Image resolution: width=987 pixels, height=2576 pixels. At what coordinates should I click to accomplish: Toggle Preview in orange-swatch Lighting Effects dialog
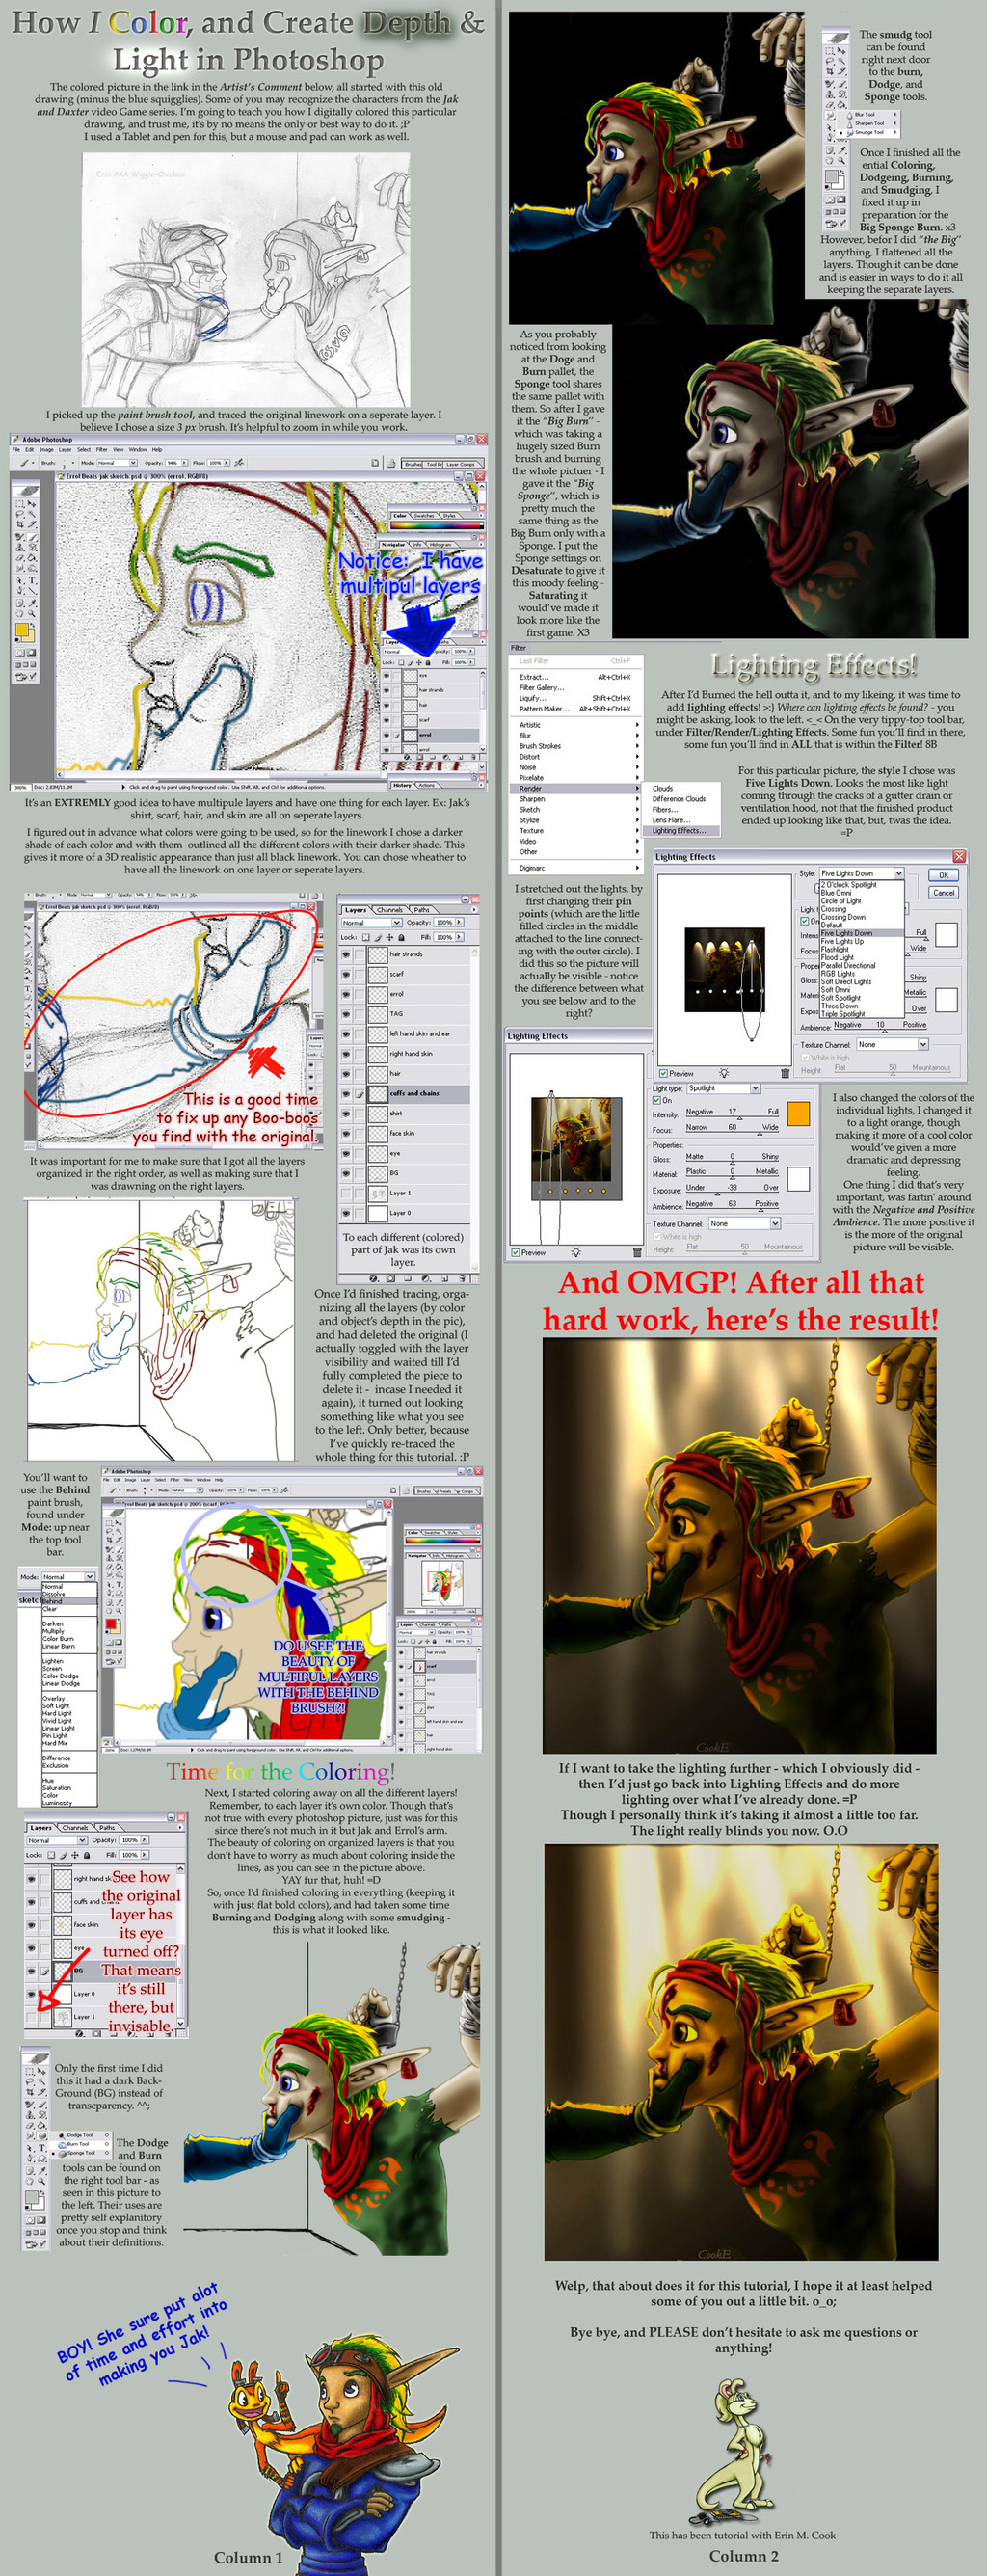tap(515, 1252)
